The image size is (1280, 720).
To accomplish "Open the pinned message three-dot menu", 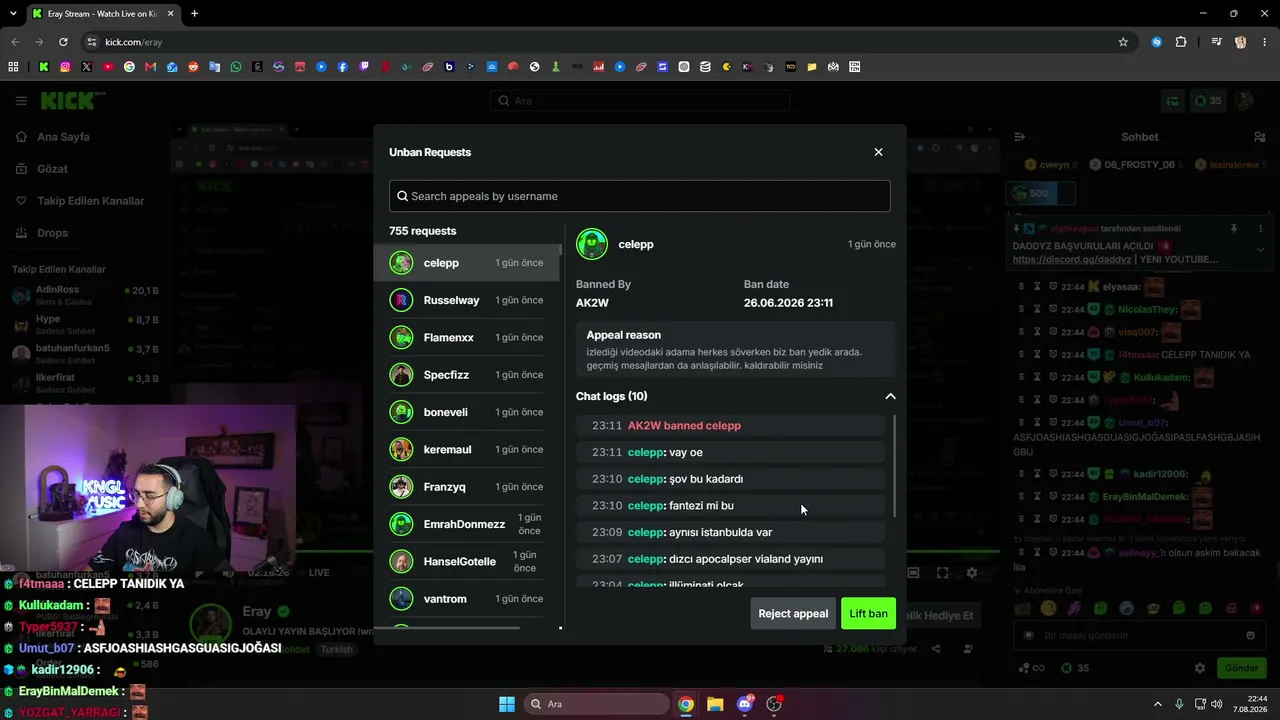I will pyautogui.click(x=1260, y=229).
